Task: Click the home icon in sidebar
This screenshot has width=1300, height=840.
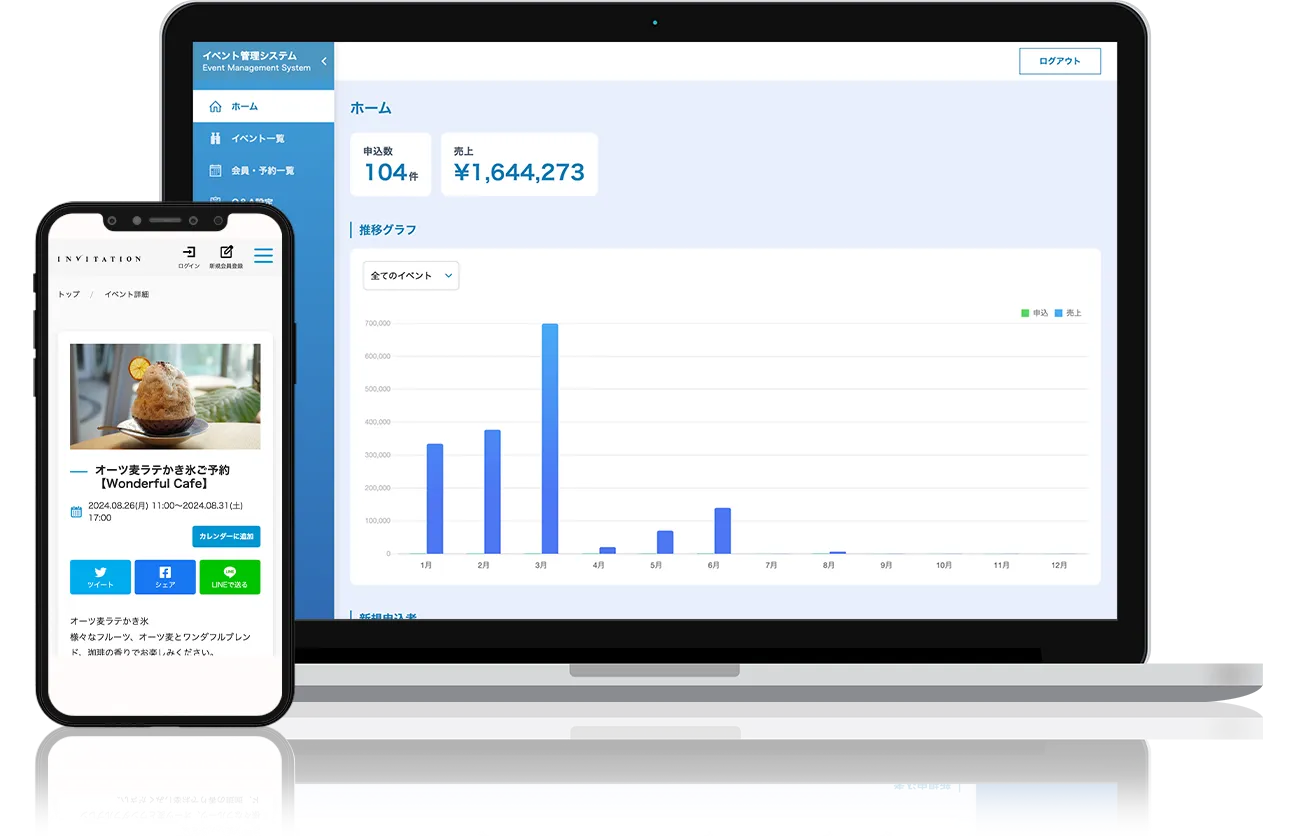Action: pyautogui.click(x=215, y=106)
